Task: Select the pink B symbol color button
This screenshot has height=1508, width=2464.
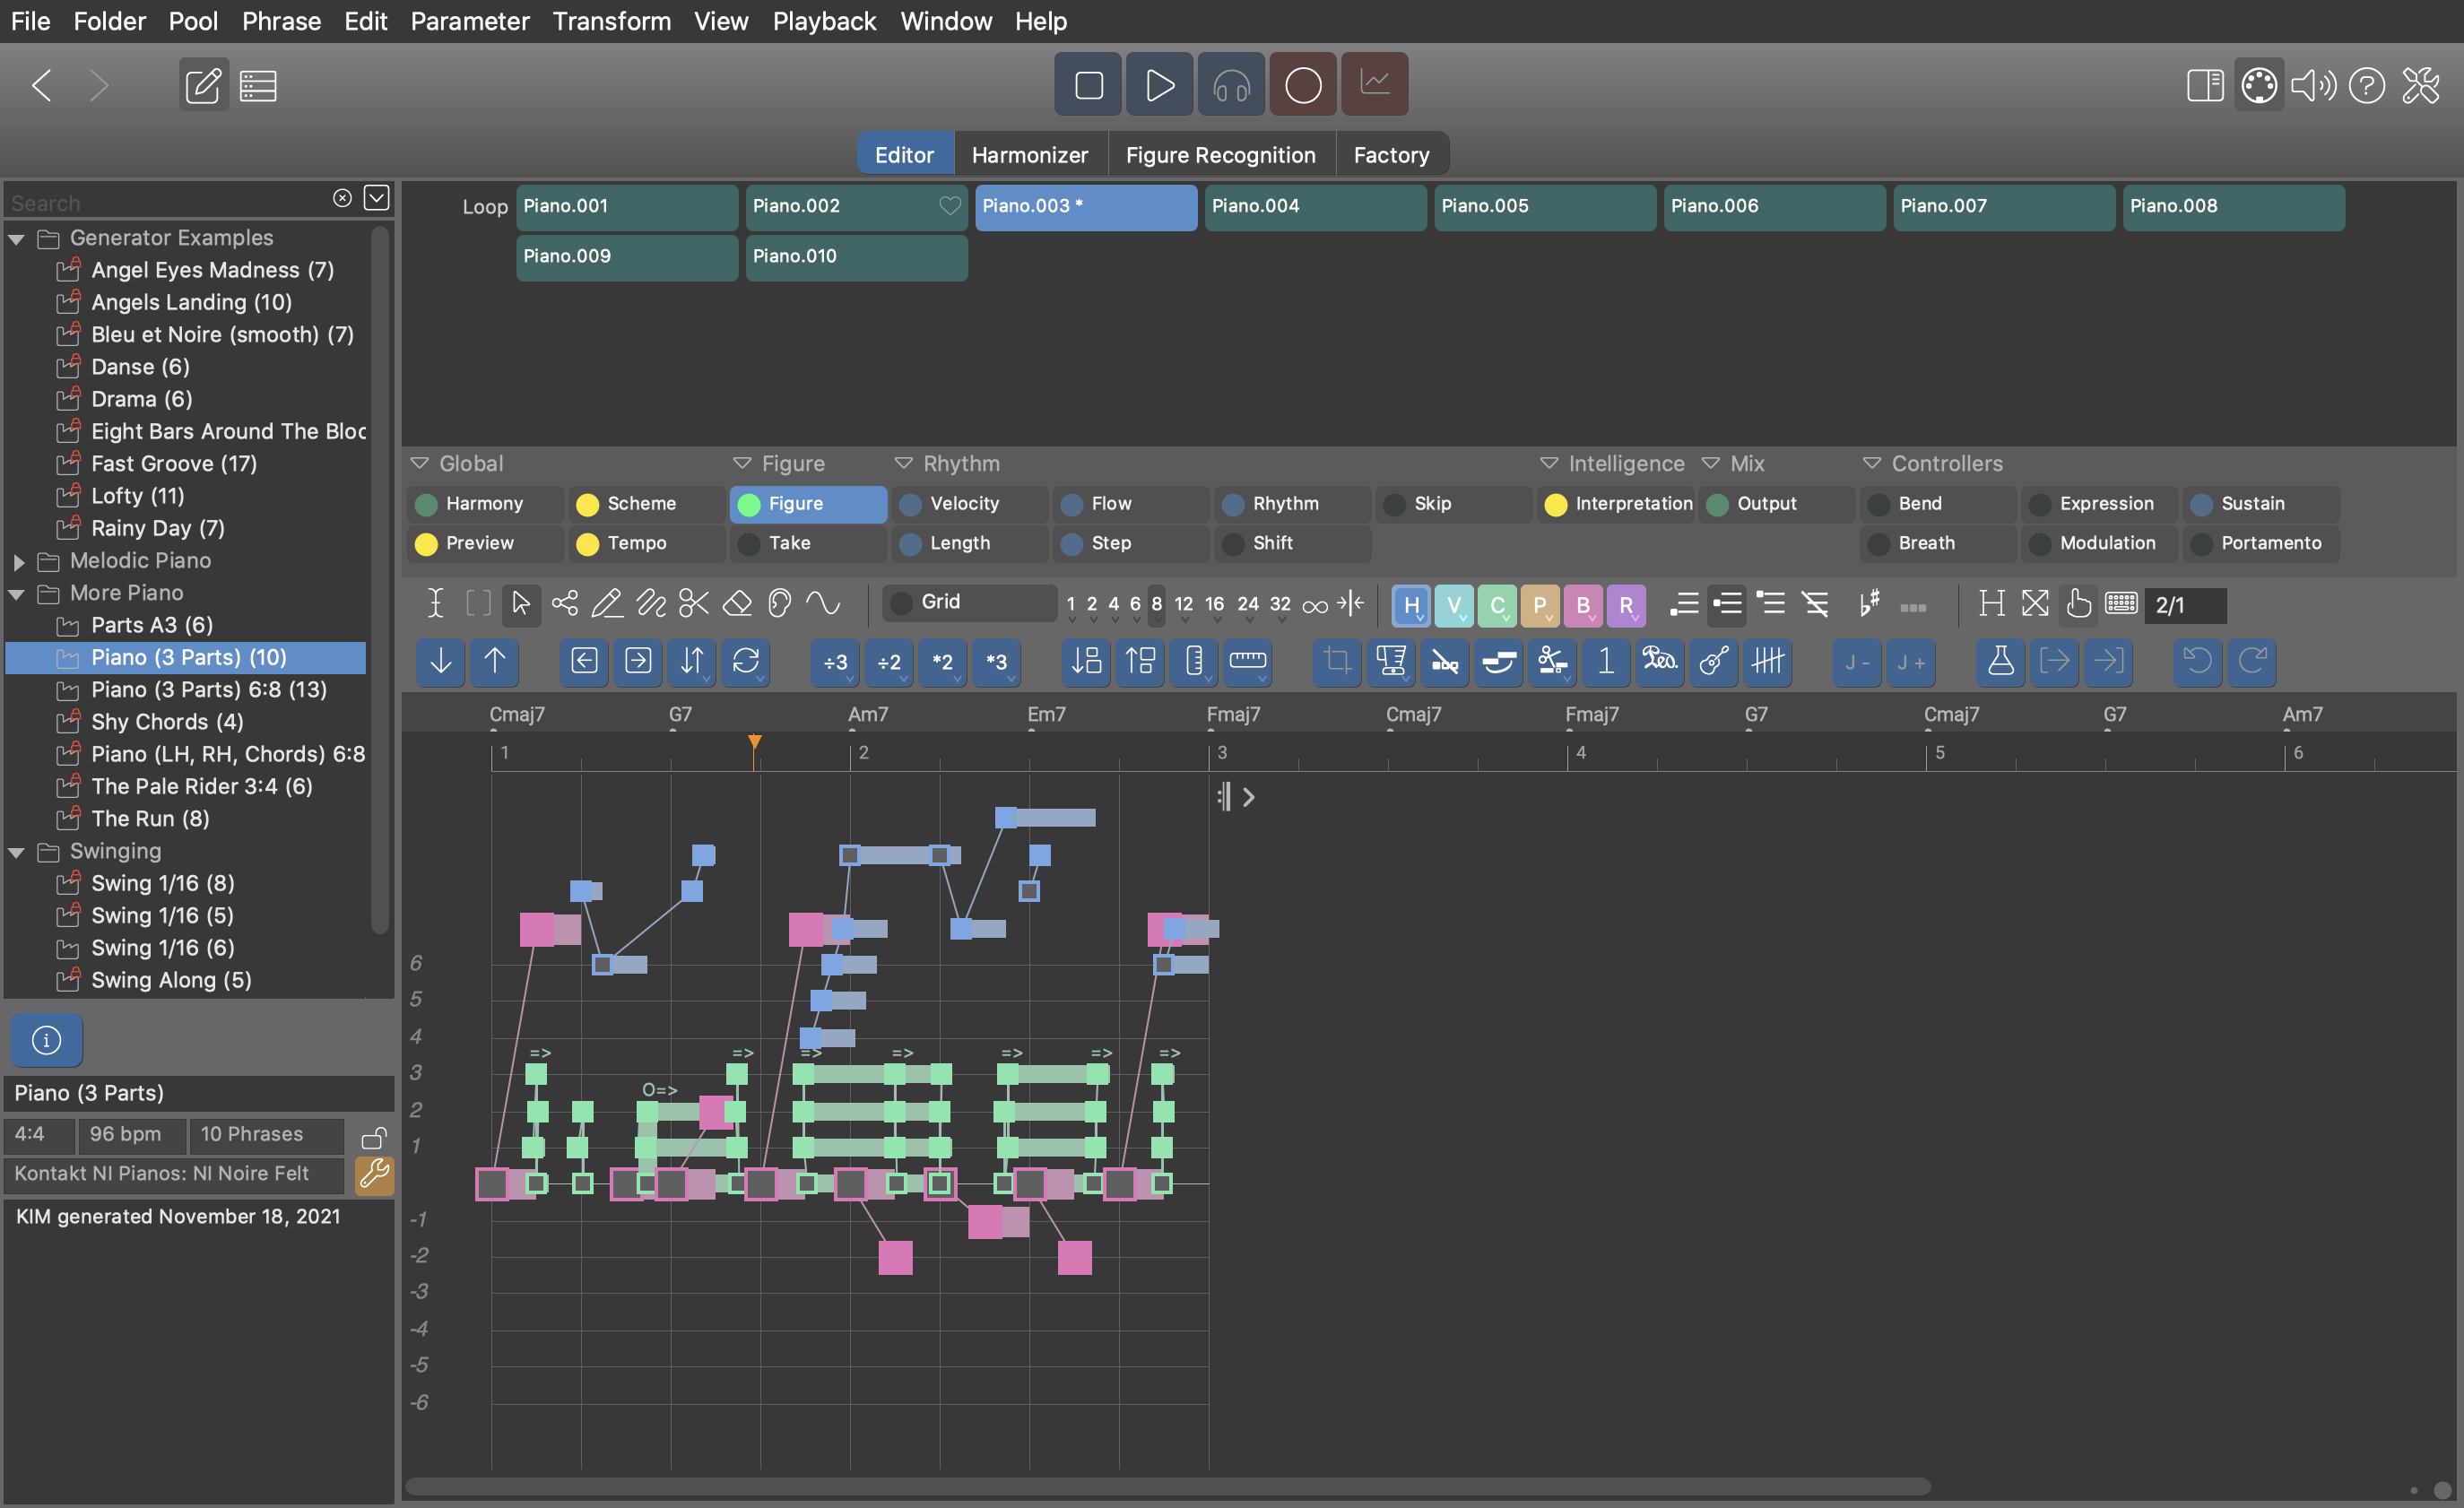Action: [x=1582, y=604]
